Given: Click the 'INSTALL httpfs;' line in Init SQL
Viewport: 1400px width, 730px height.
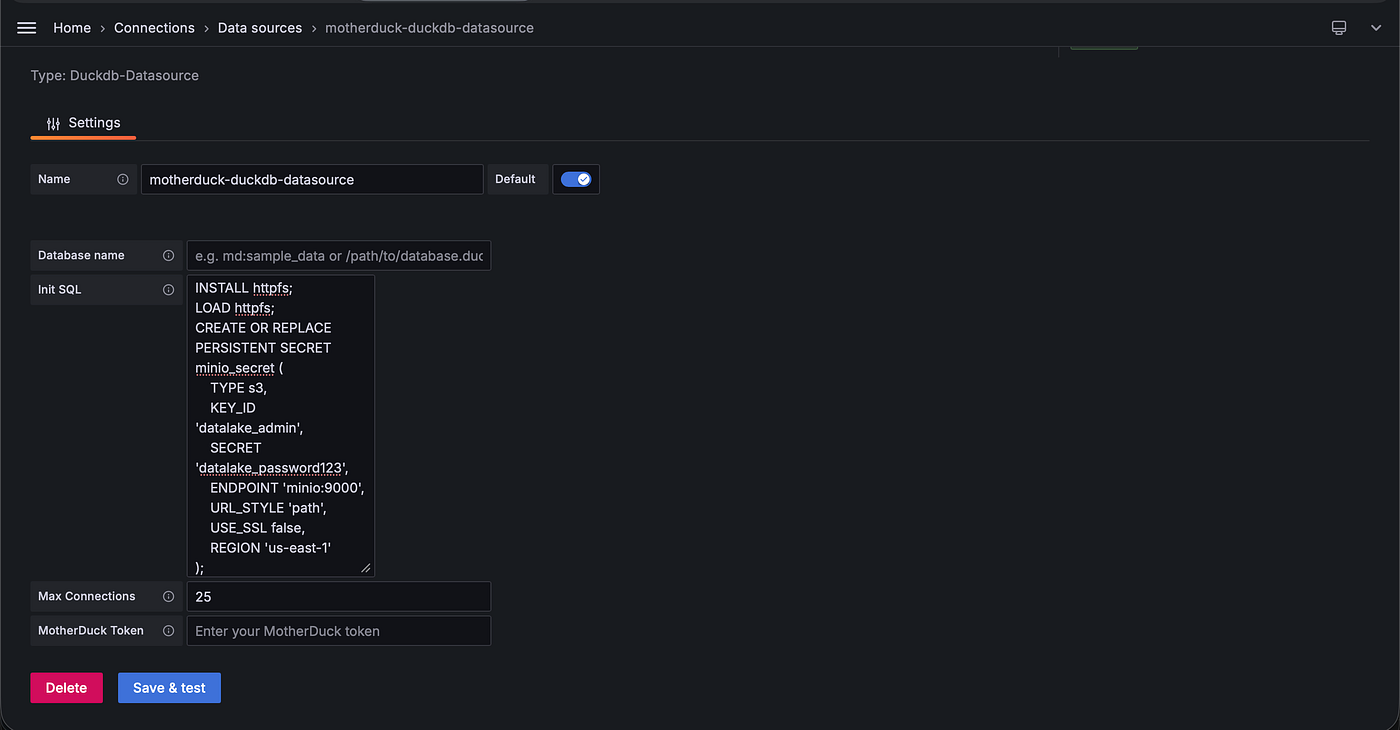Looking at the screenshot, I should pyautogui.click(x=244, y=288).
